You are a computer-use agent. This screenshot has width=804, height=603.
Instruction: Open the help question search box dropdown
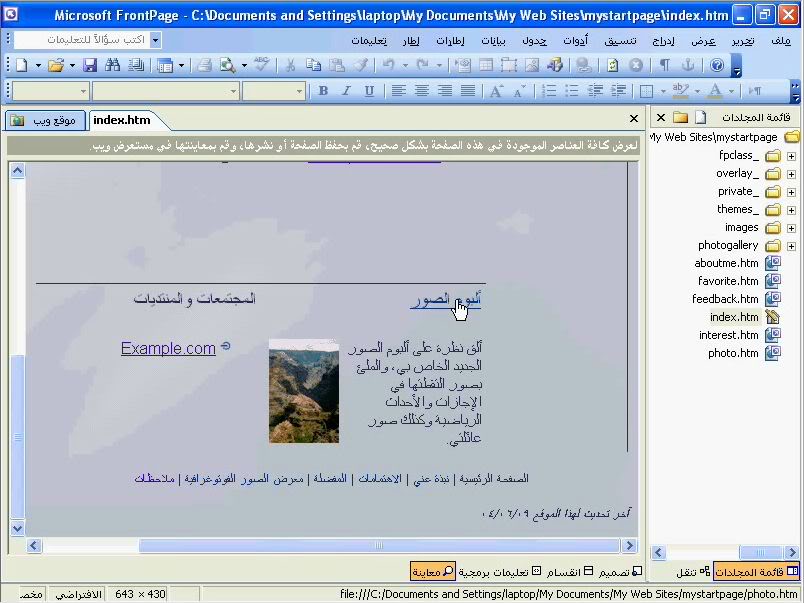click(155, 40)
